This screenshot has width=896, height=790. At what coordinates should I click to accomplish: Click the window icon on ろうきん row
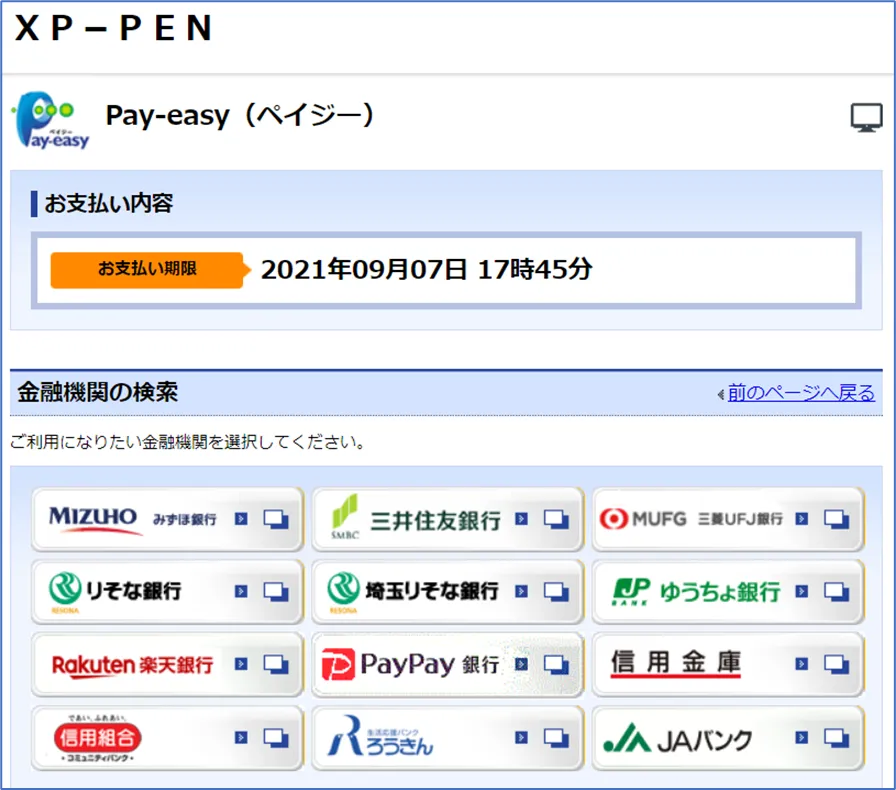pyautogui.click(x=556, y=738)
